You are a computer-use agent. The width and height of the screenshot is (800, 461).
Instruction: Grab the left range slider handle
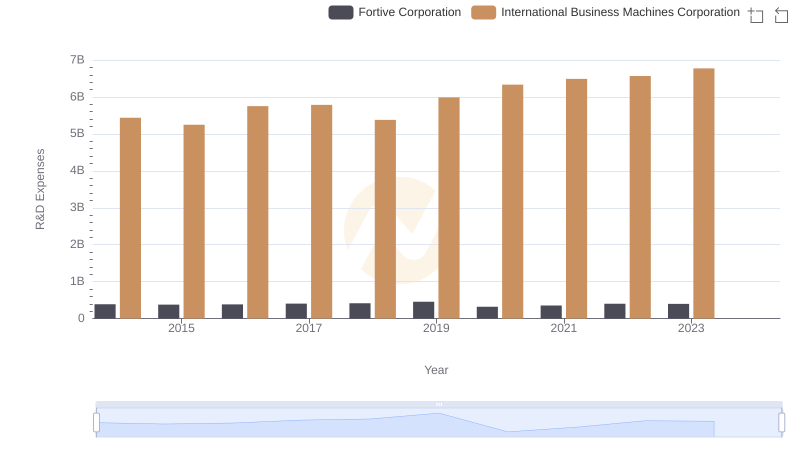click(x=96, y=423)
